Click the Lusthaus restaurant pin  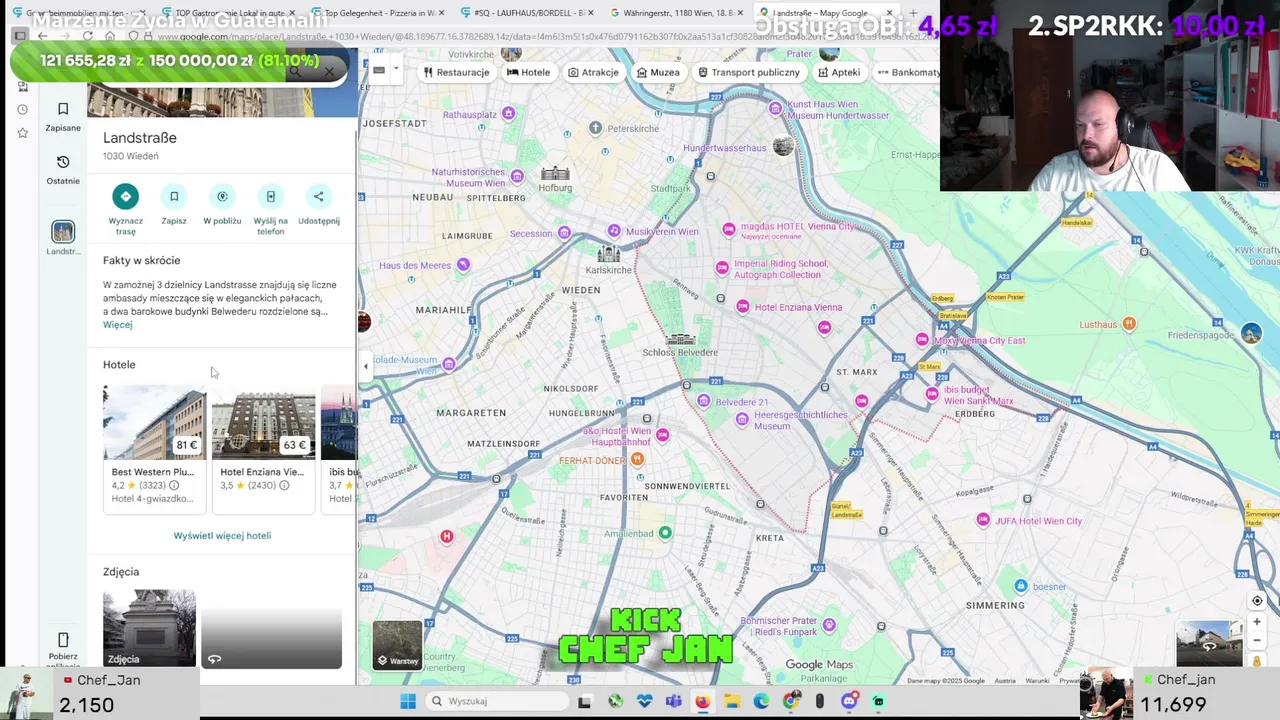tap(1129, 323)
